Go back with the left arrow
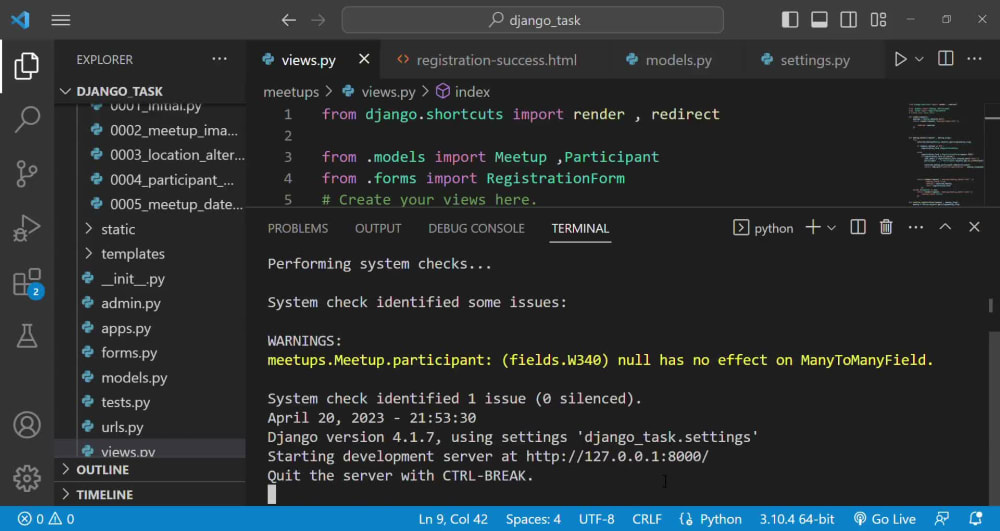The image size is (1000, 531). 289,20
